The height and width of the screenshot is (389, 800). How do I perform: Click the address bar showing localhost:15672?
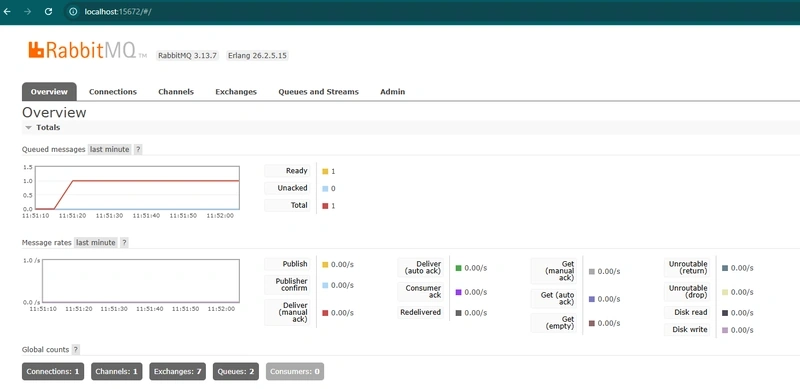coord(118,11)
